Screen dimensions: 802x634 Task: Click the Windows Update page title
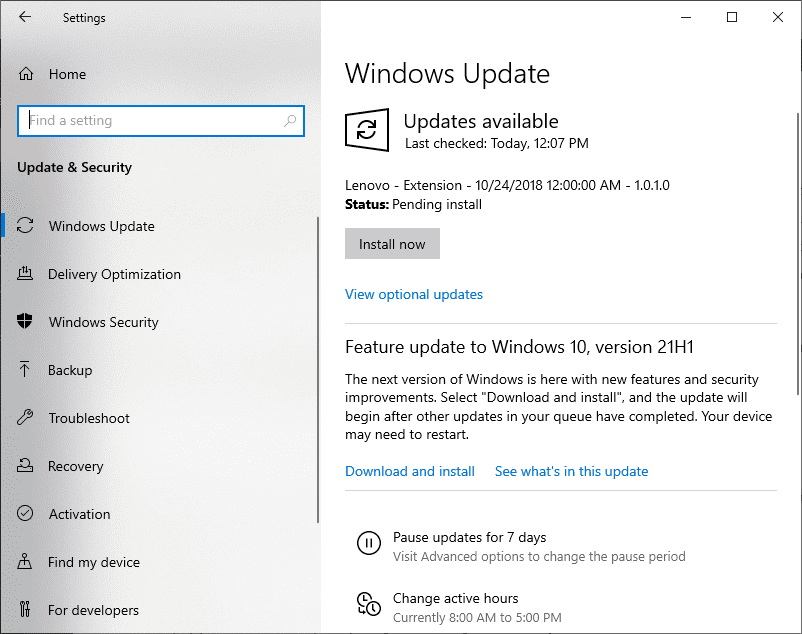tap(448, 74)
